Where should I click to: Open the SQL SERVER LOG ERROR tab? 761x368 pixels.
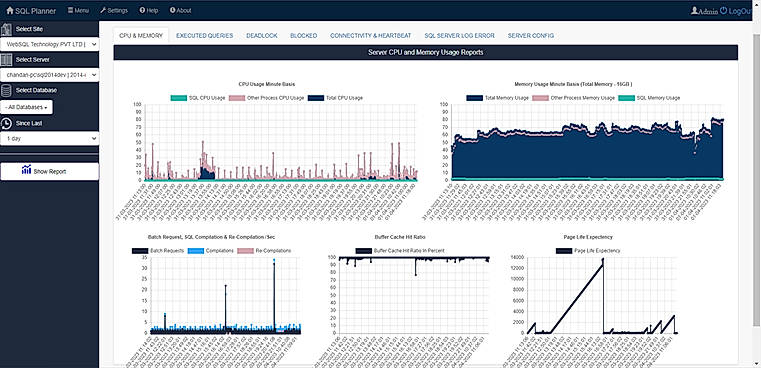pos(459,35)
